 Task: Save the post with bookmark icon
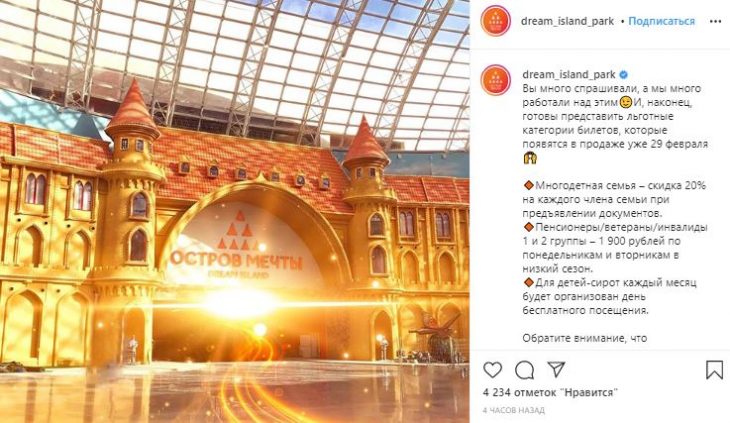[x=714, y=370]
